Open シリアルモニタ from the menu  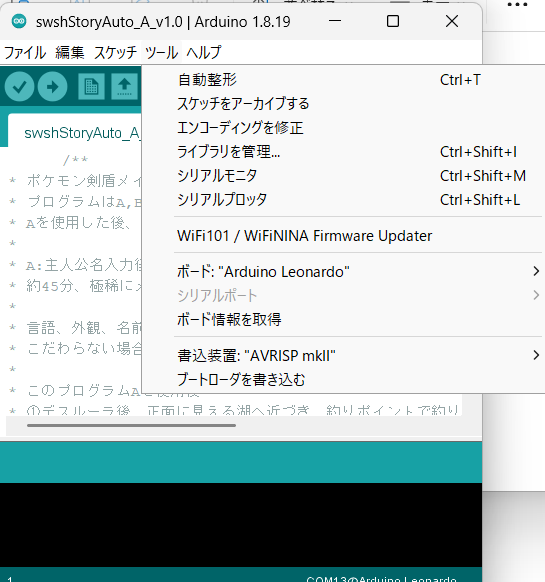(x=343, y=176)
